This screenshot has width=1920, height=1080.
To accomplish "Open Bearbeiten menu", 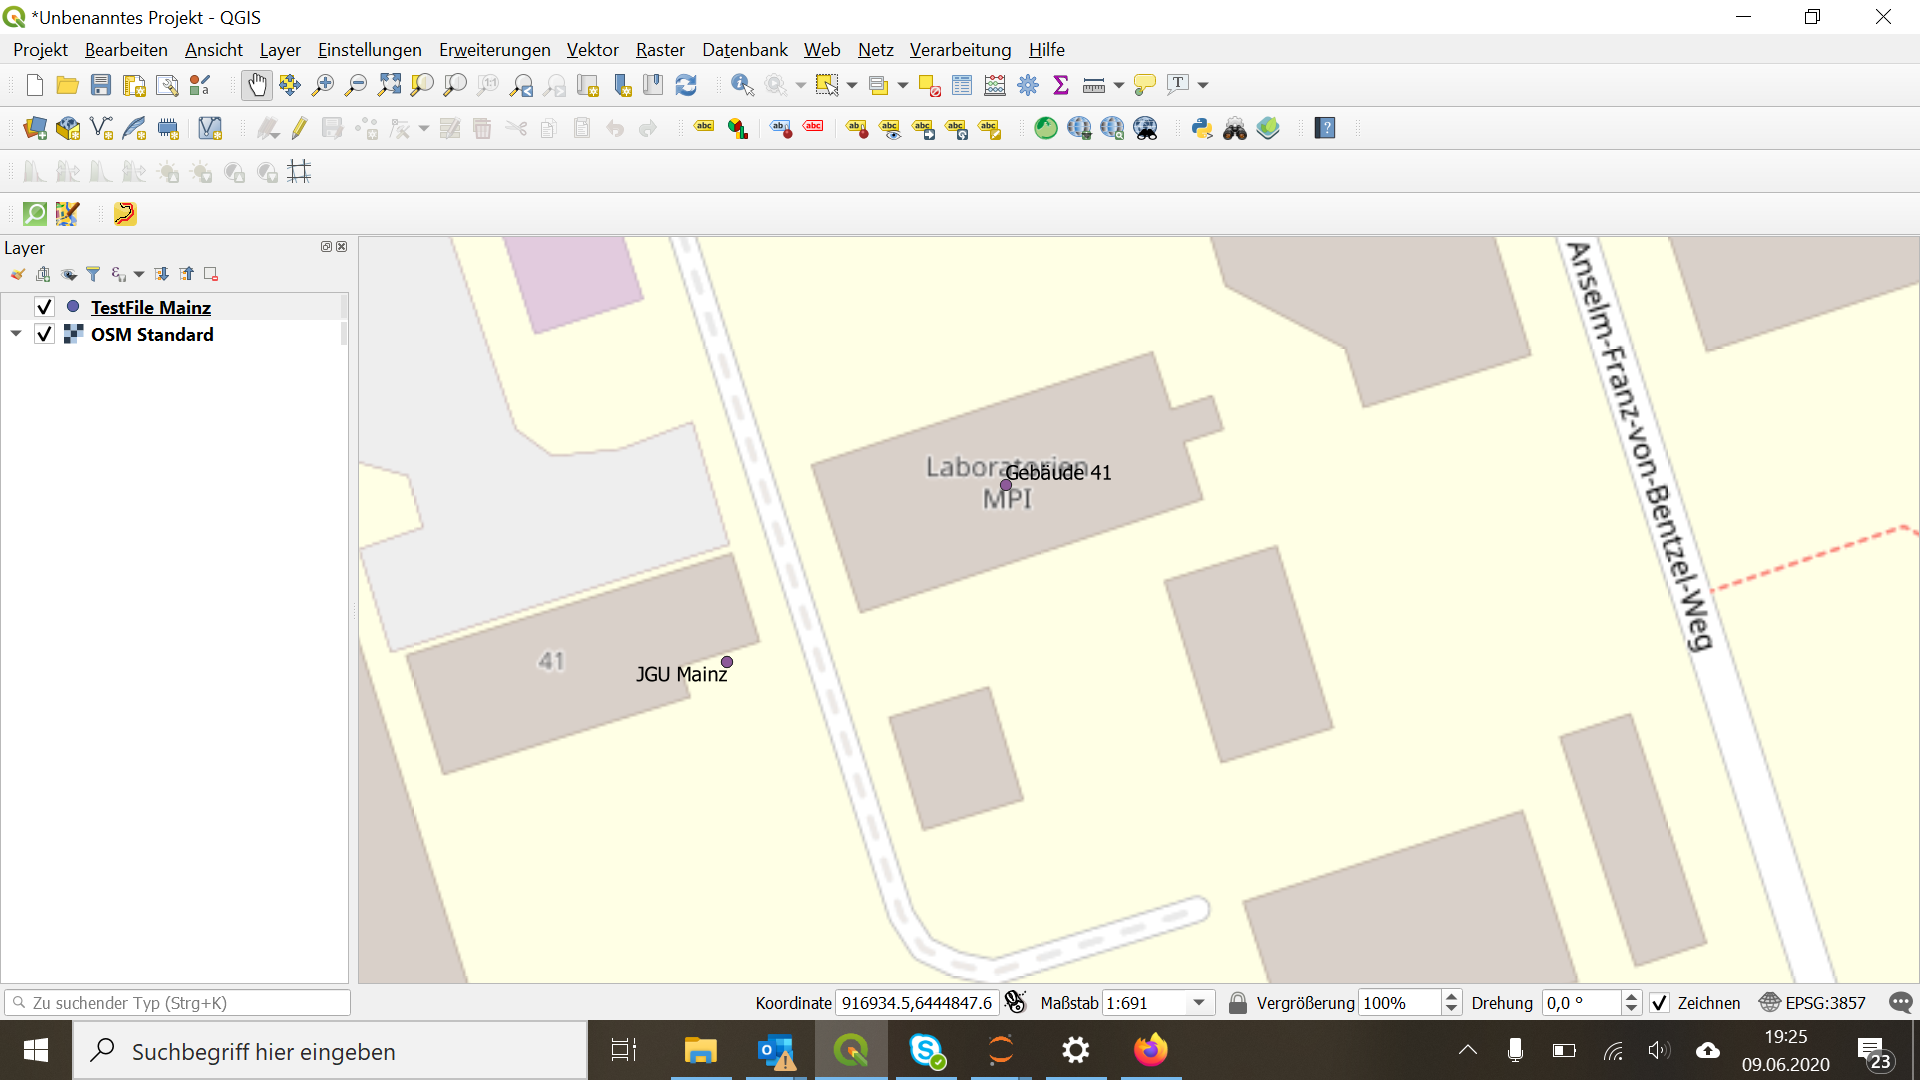I will 126,50.
